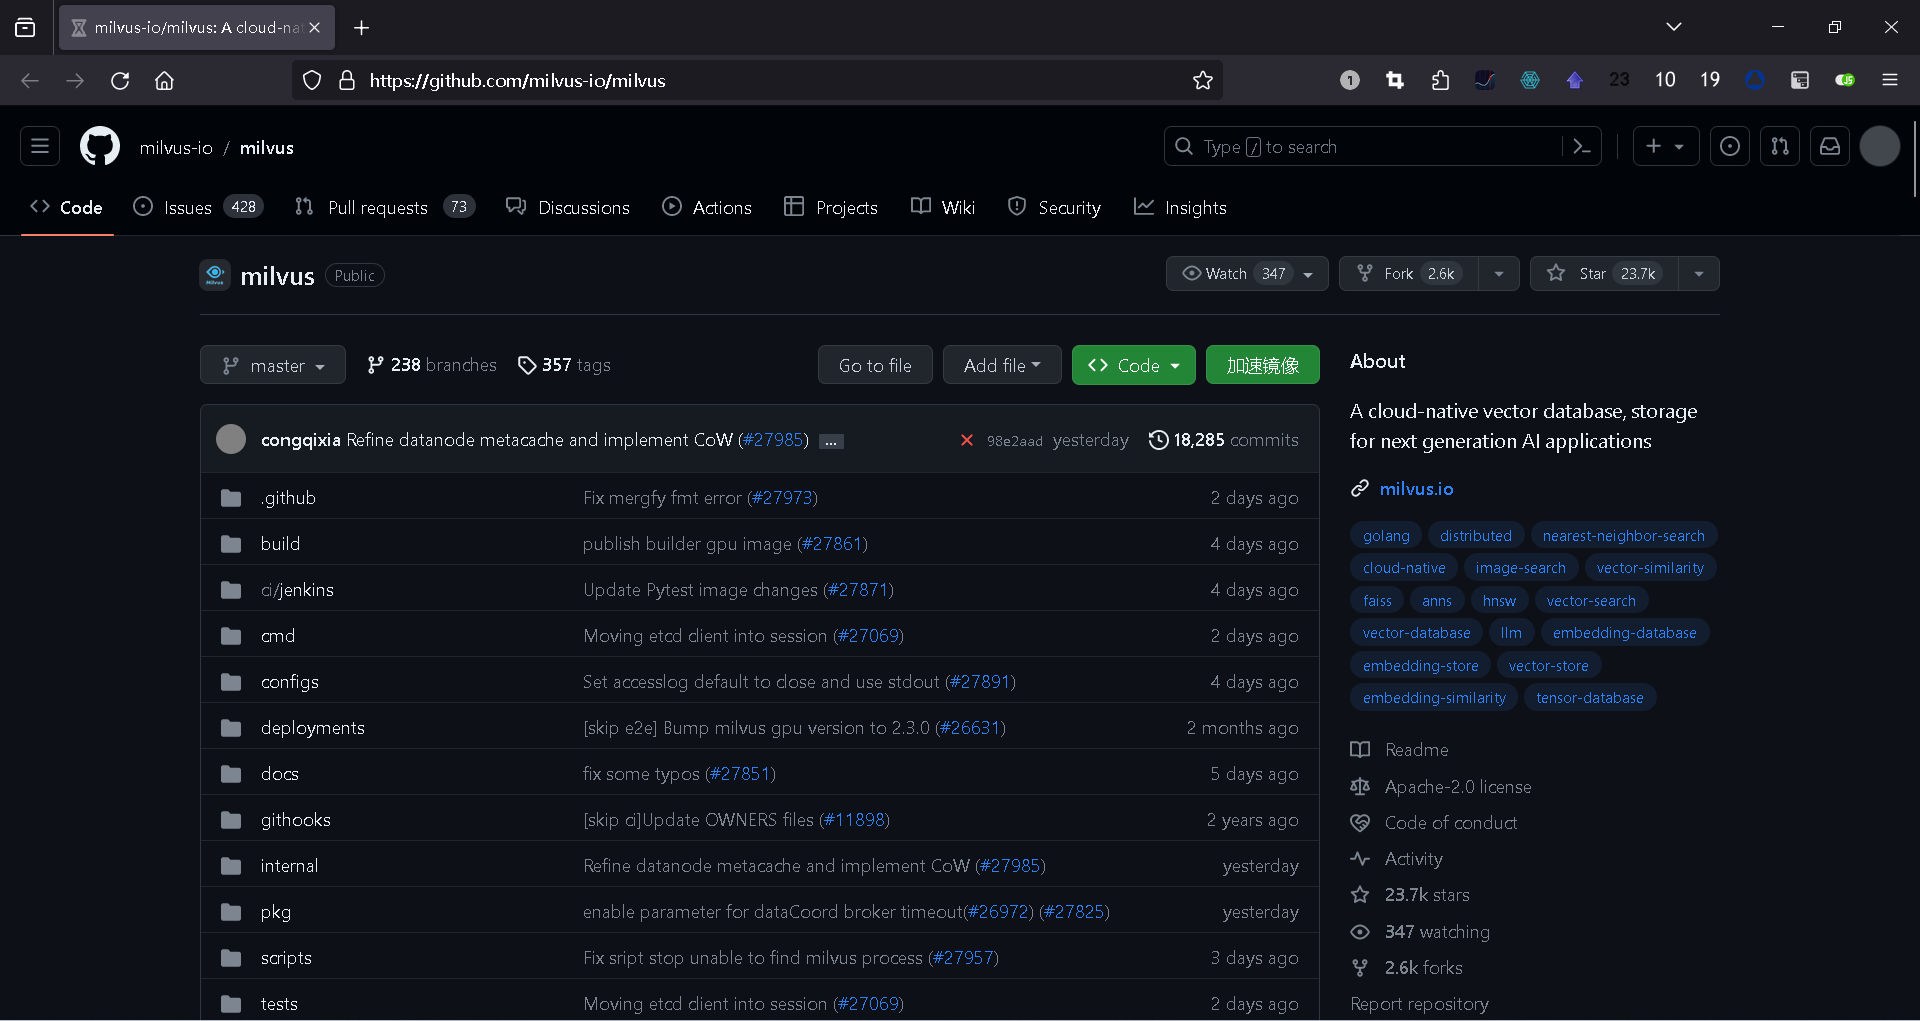Open 18,285 commits history
Viewport: 1920px width, 1021px height.
(x=1224, y=440)
